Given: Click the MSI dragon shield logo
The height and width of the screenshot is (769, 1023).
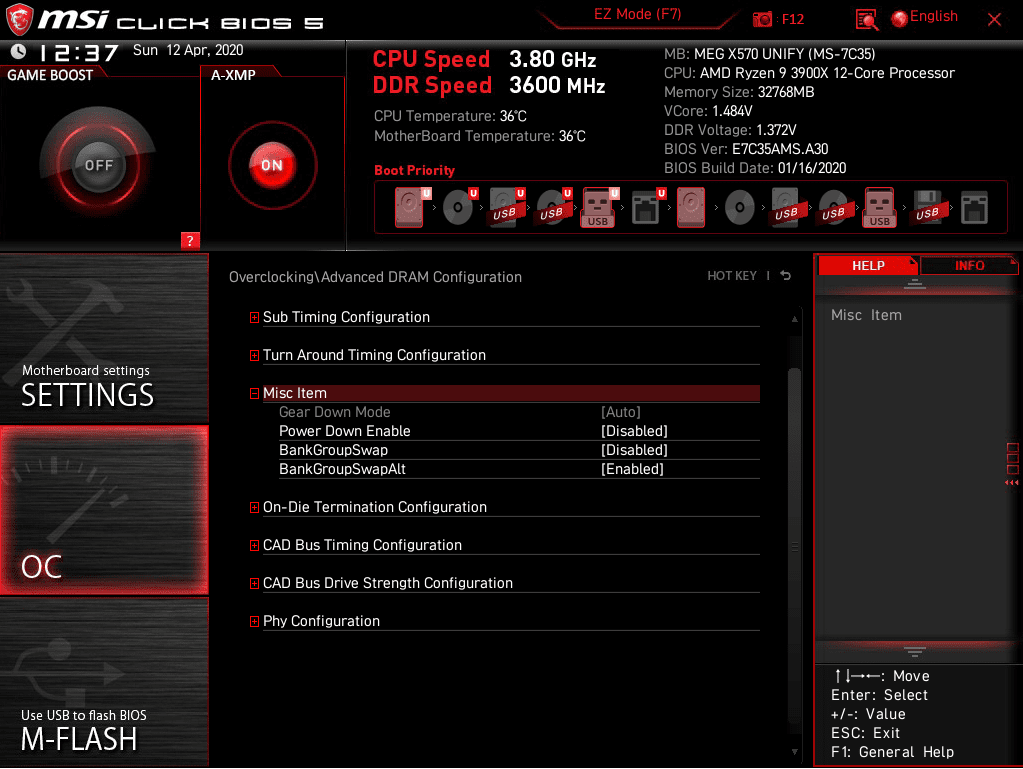Looking at the screenshot, I should (x=20, y=19).
